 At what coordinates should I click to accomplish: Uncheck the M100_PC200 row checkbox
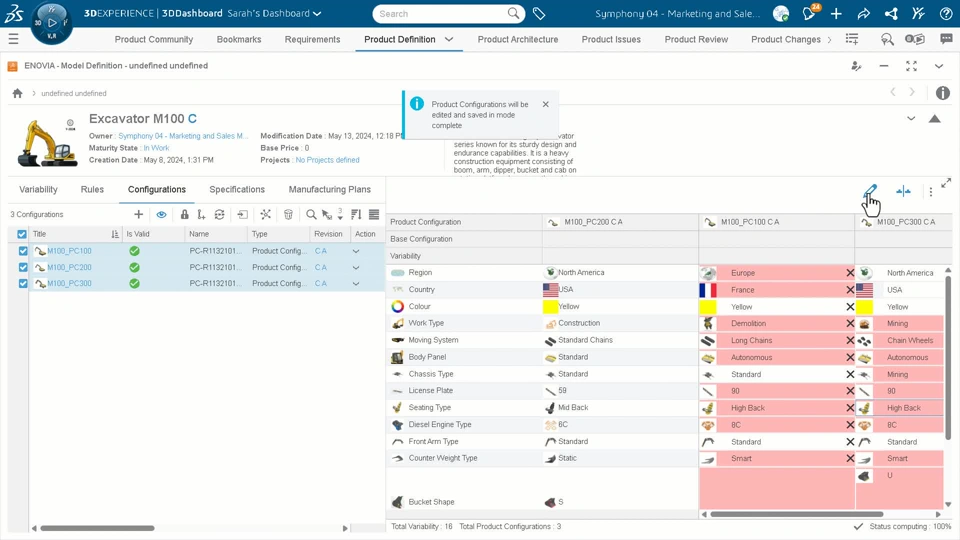pyautogui.click(x=23, y=268)
